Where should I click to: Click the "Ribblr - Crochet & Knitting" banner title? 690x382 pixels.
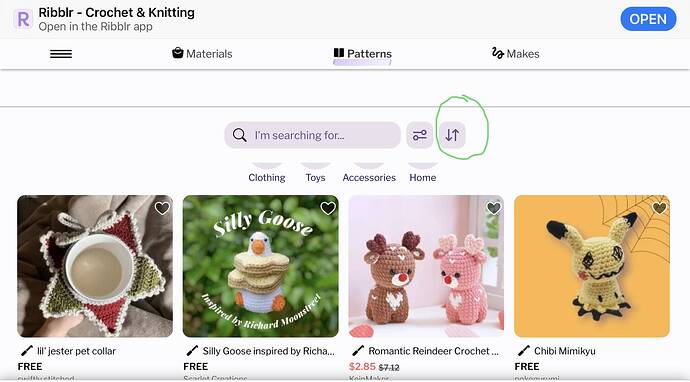117,13
